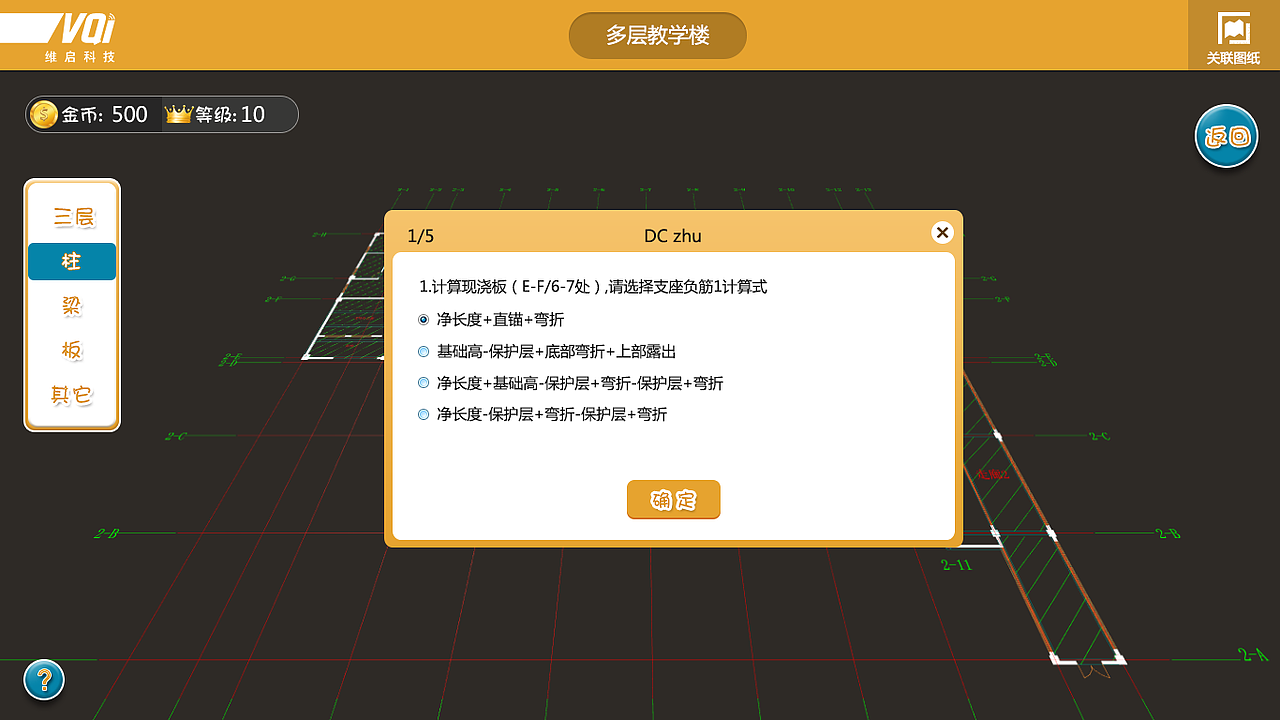Close the DC zhu dialog
Image resolution: width=1280 pixels, height=720 pixels.
(x=942, y=233)
